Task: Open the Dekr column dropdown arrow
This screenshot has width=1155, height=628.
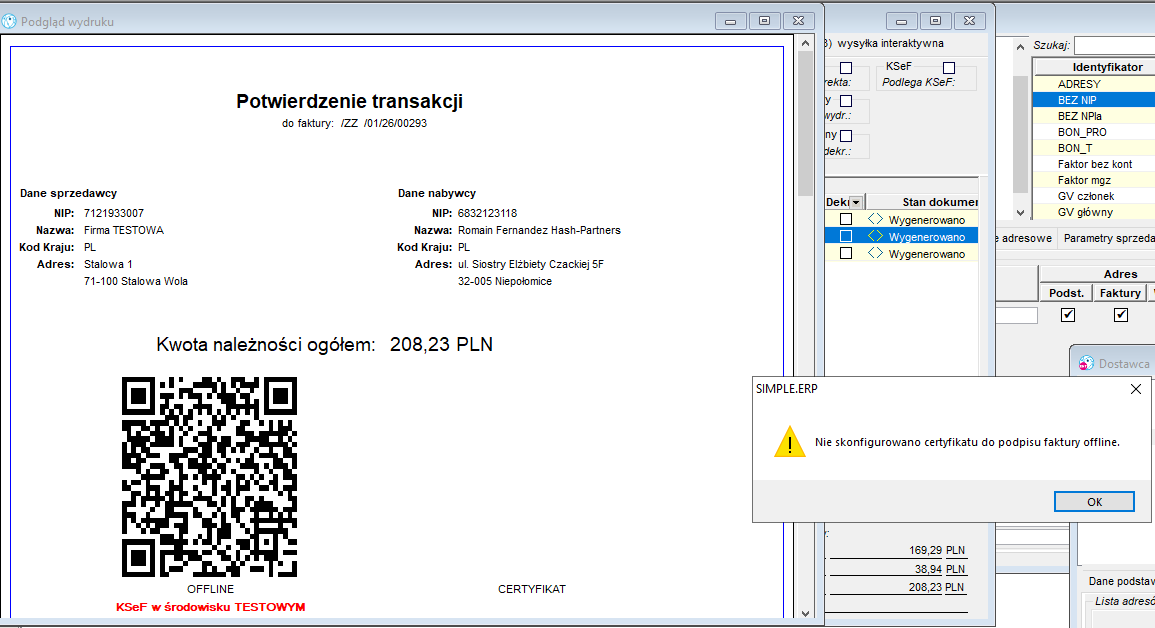Action: (x=856, y=202)
